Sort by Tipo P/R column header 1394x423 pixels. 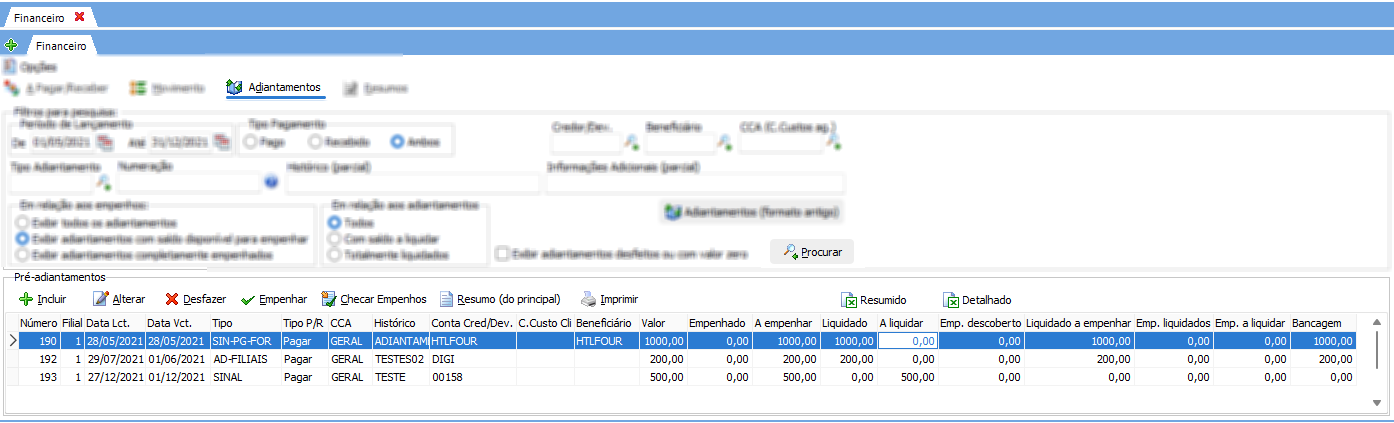[303, 324]
